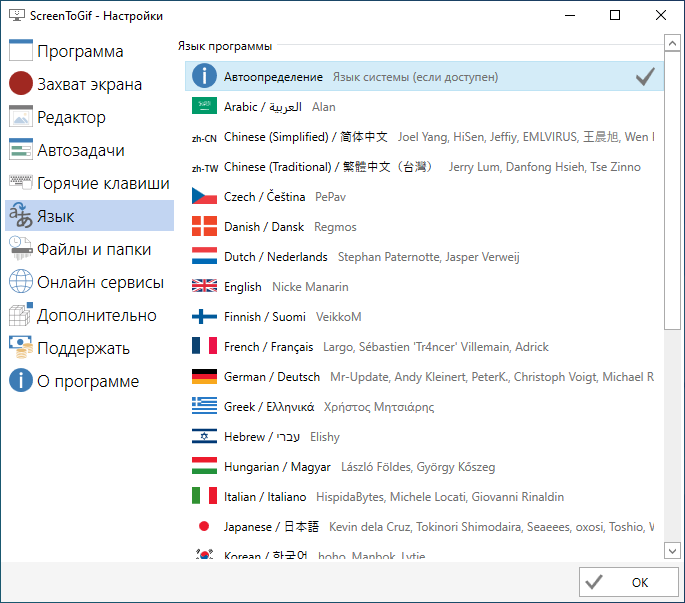685x603 pixels.
Task: Click the Saudi flag next to Arabic
Action: click(x=204, y=106)
